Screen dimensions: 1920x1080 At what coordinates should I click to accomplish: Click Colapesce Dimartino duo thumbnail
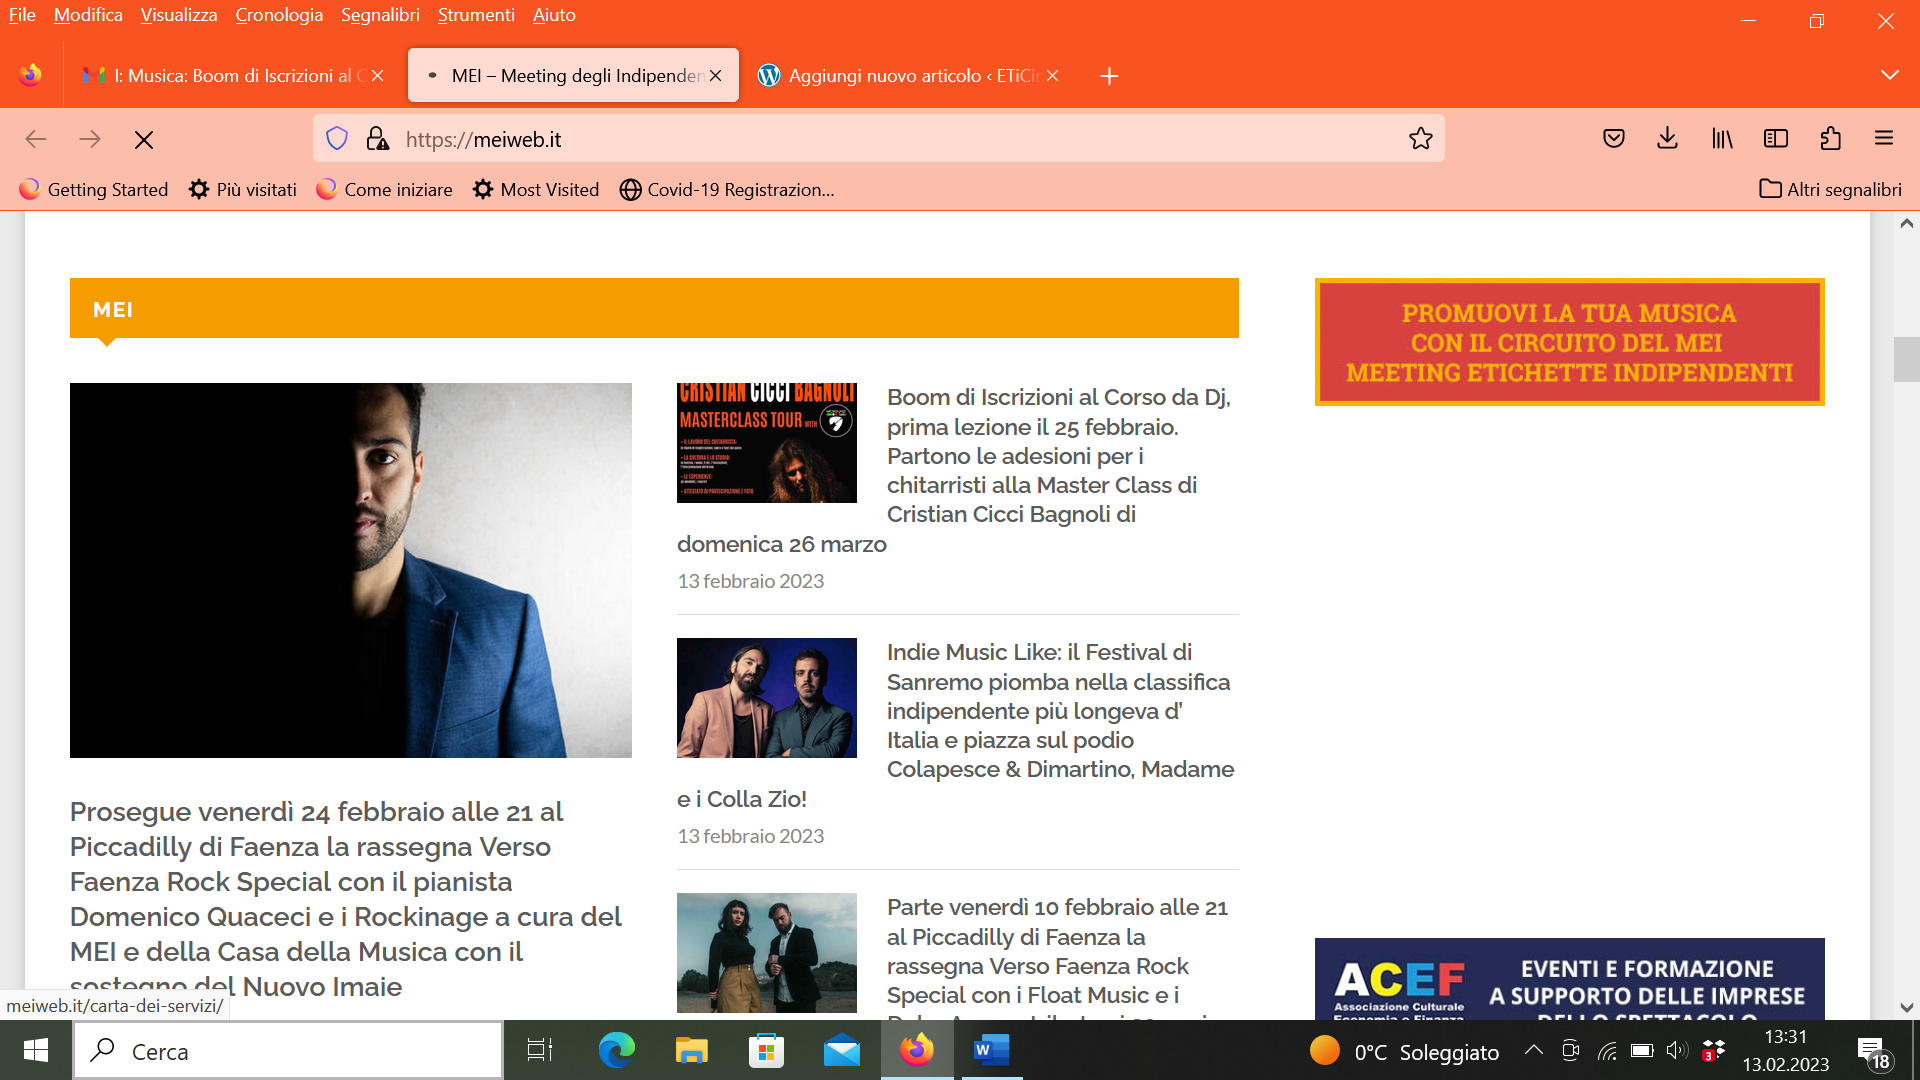coord(767,698)
